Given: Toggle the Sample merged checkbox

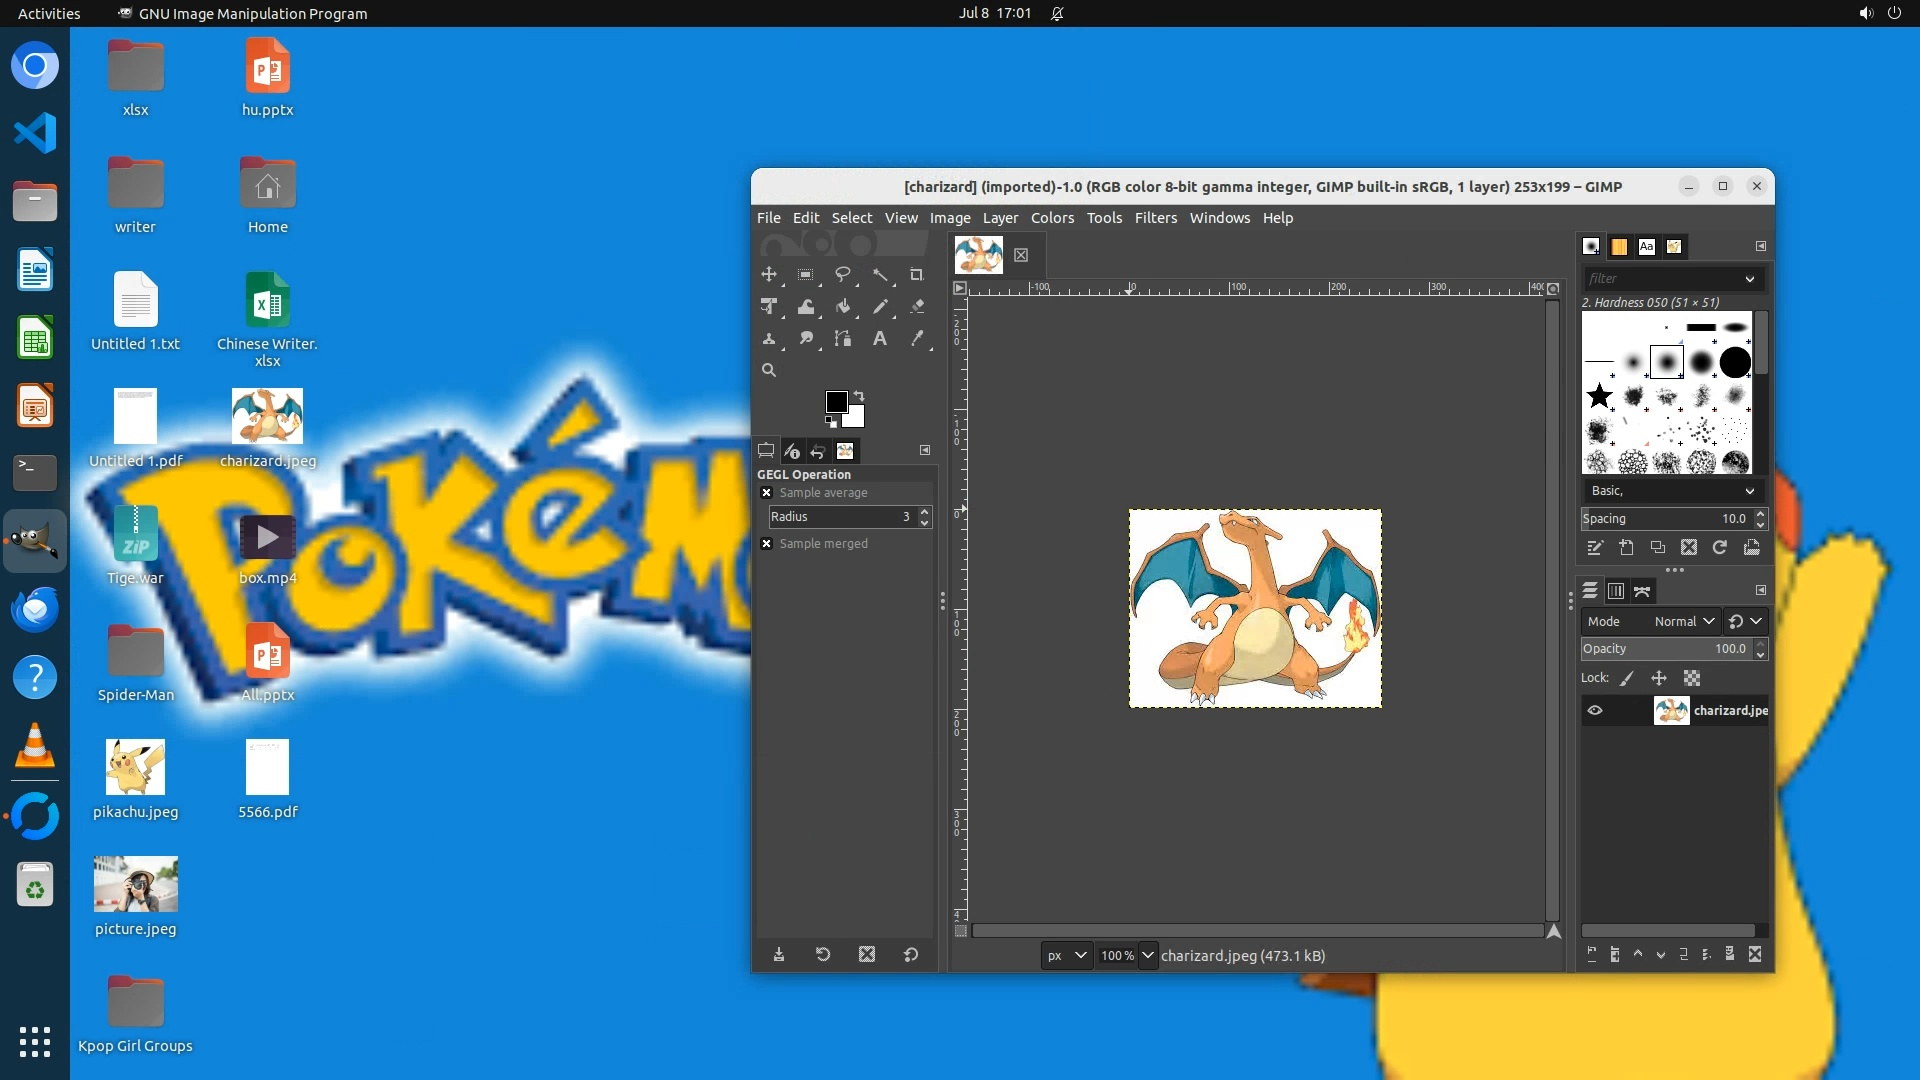Looking at the screenshot, I should click(767, 544).
